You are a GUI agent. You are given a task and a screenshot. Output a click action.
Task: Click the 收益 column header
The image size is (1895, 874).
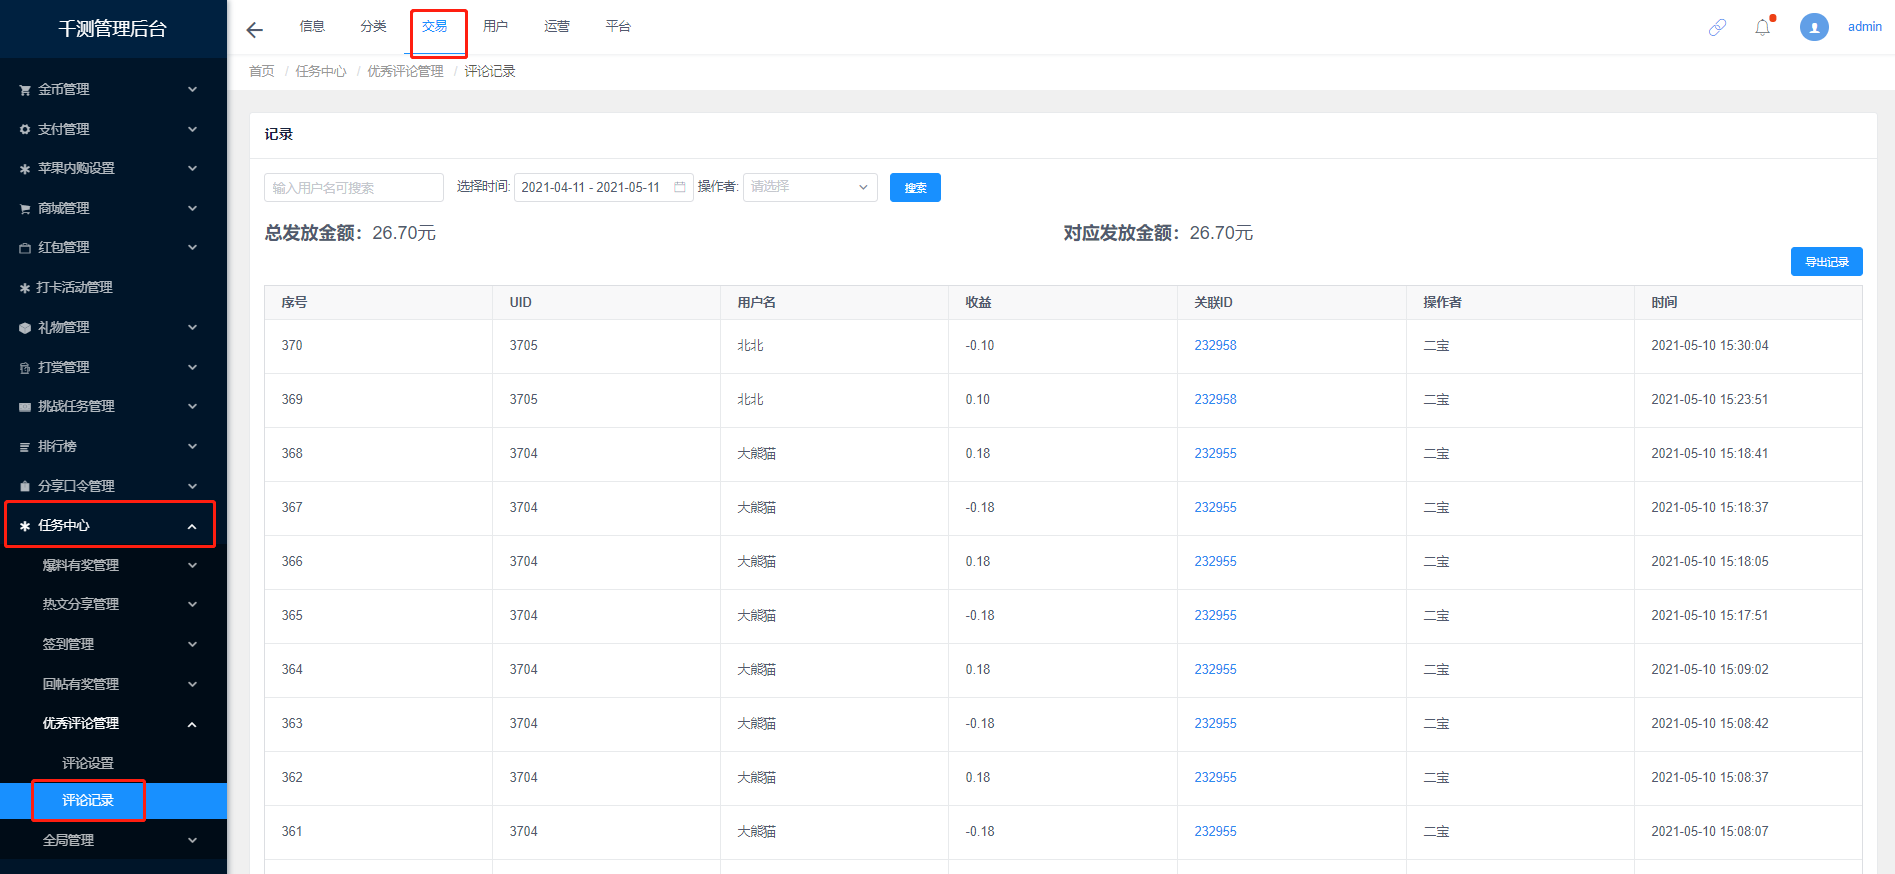[978, 302]
